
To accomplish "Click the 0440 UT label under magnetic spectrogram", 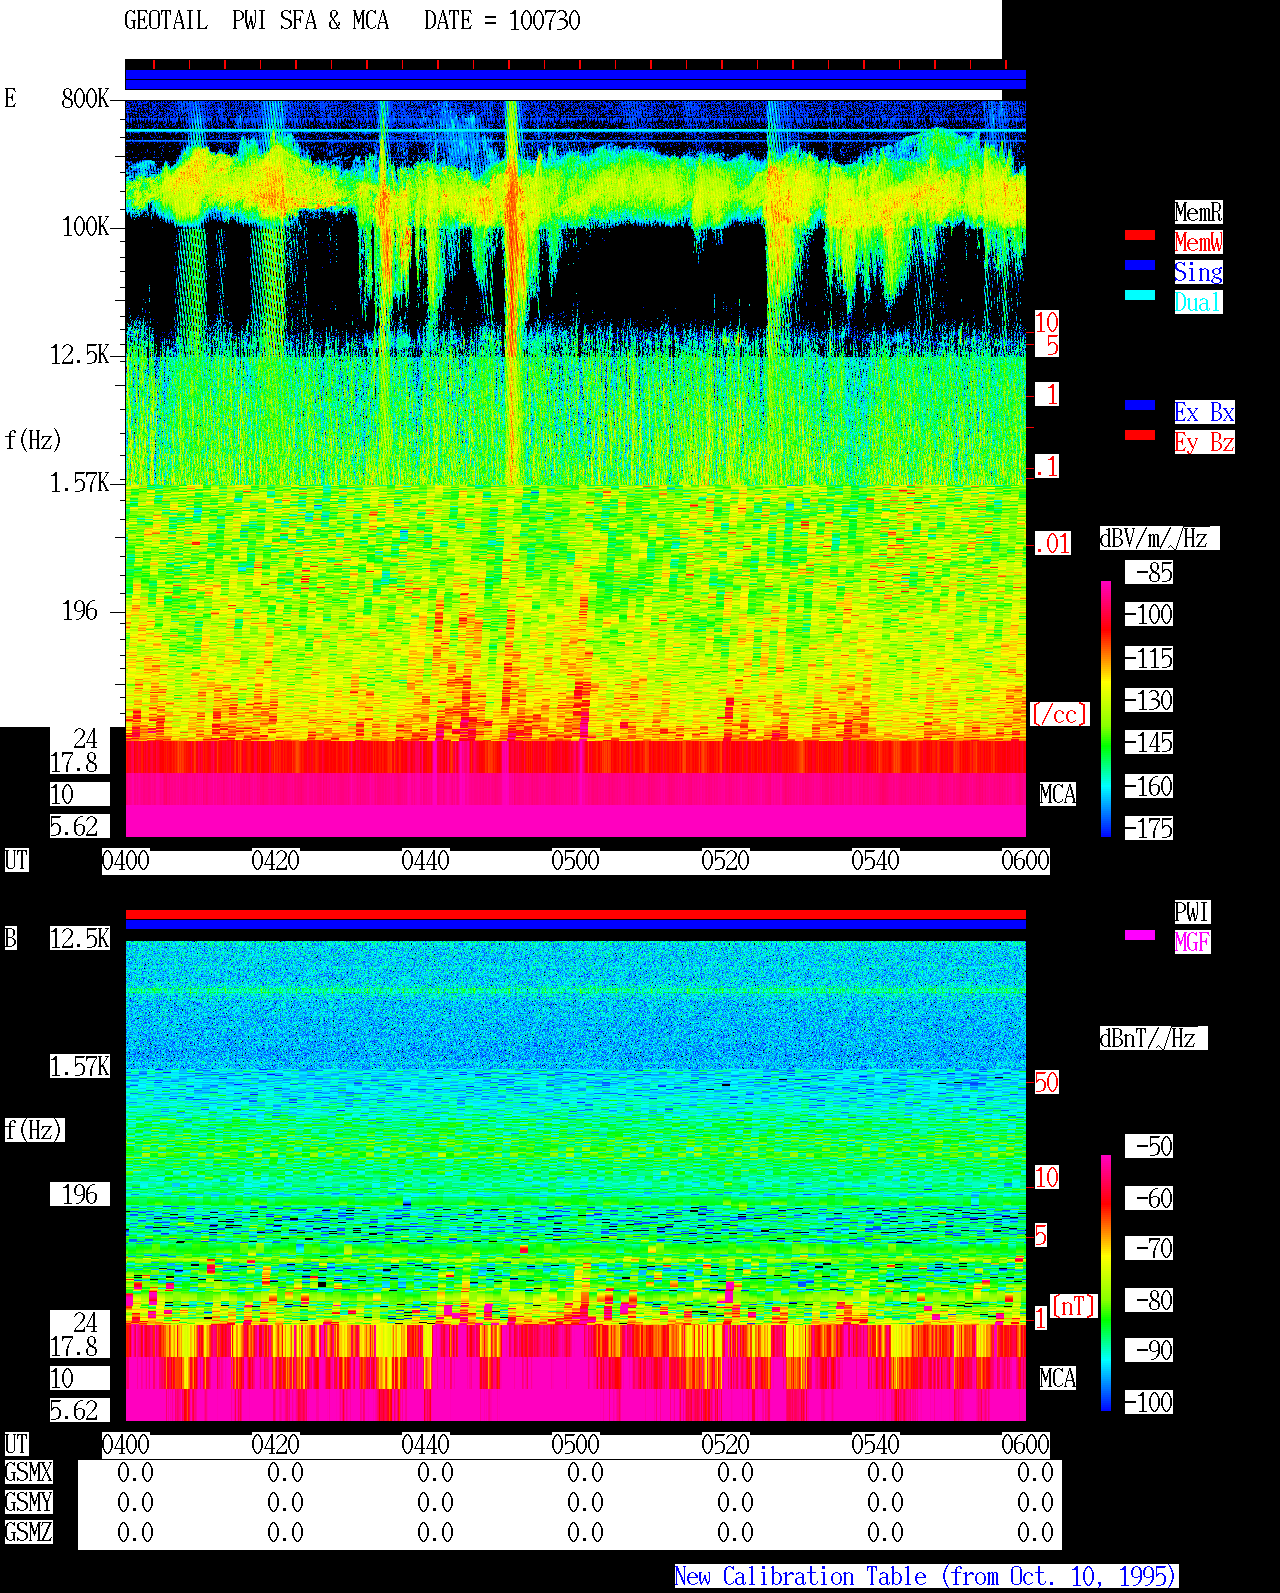I will 425,1445.
